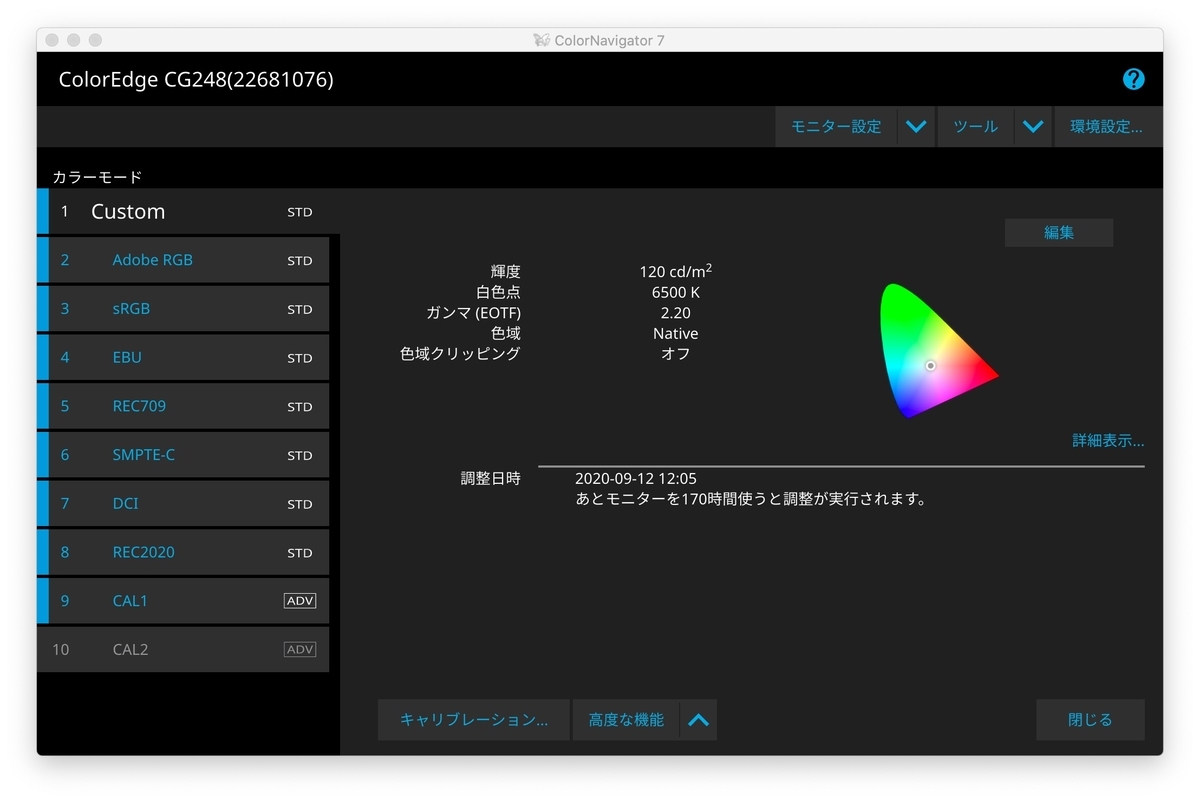Click the white point marker in gamut diagram
This screenshot has height=801, width=1200.
(x=930, y=366)
